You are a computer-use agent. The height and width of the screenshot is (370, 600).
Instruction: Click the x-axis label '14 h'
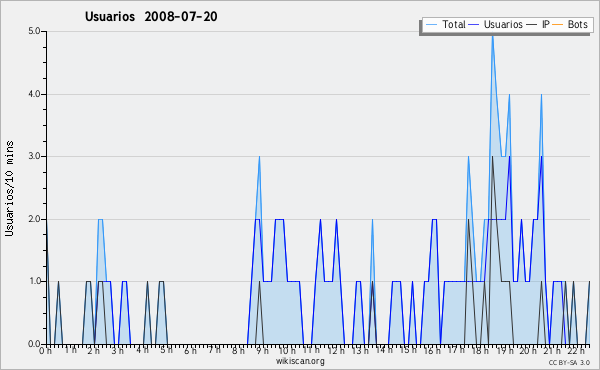pos(384,350)
